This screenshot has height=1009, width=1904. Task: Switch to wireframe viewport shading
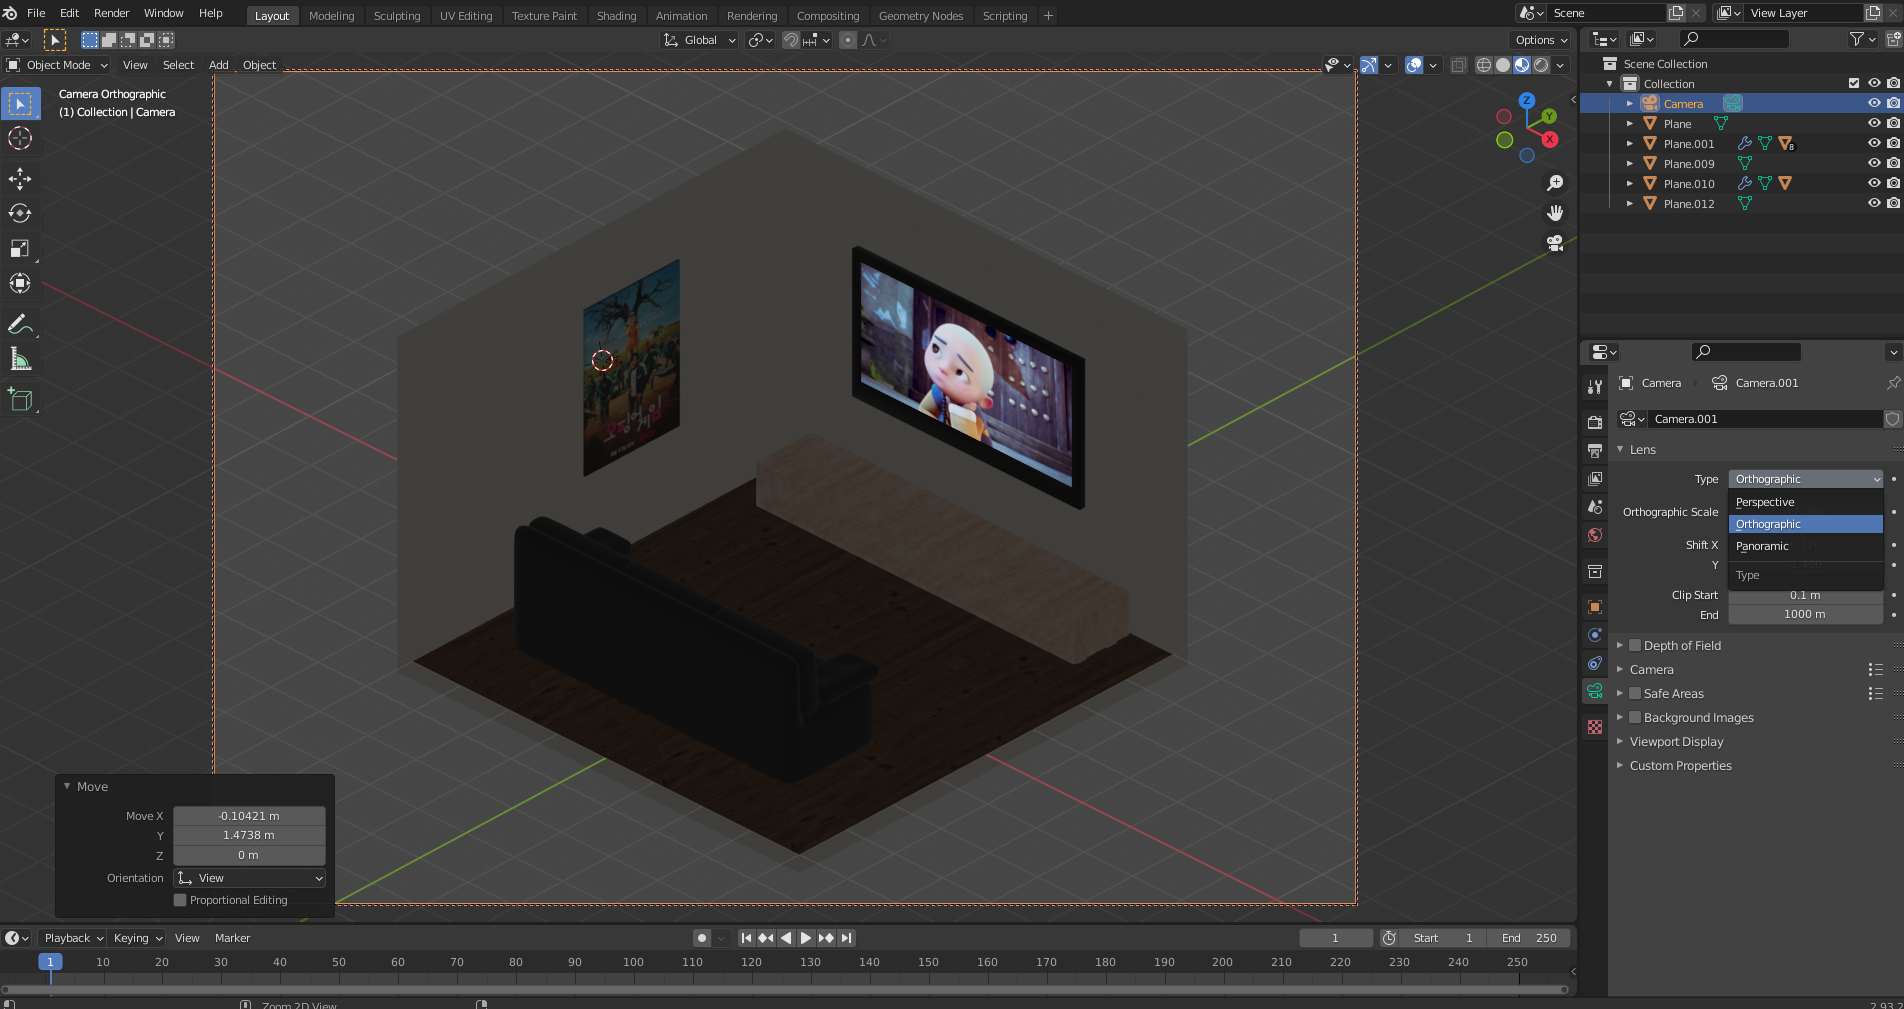[x=1484, y=65]
